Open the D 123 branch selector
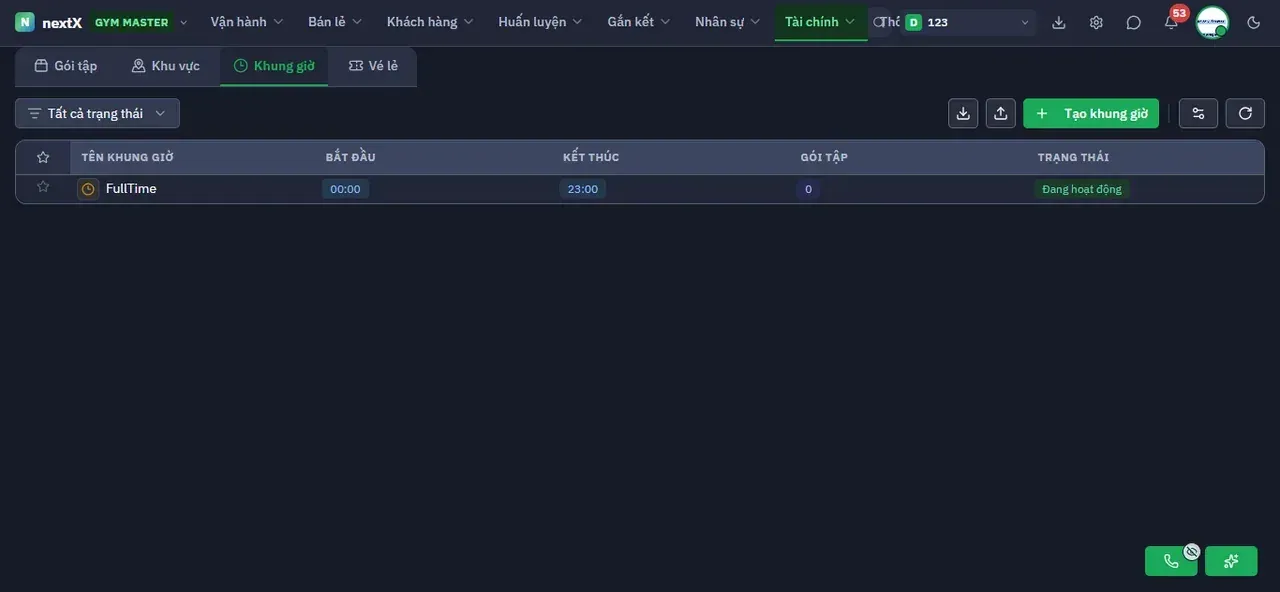Screen dimensions: 1280x592 click(x=967, y=22)
